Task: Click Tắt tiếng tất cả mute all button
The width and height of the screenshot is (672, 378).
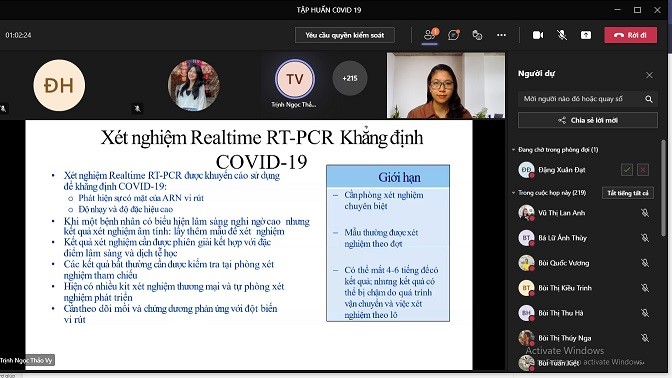Action: pos(628,193)
